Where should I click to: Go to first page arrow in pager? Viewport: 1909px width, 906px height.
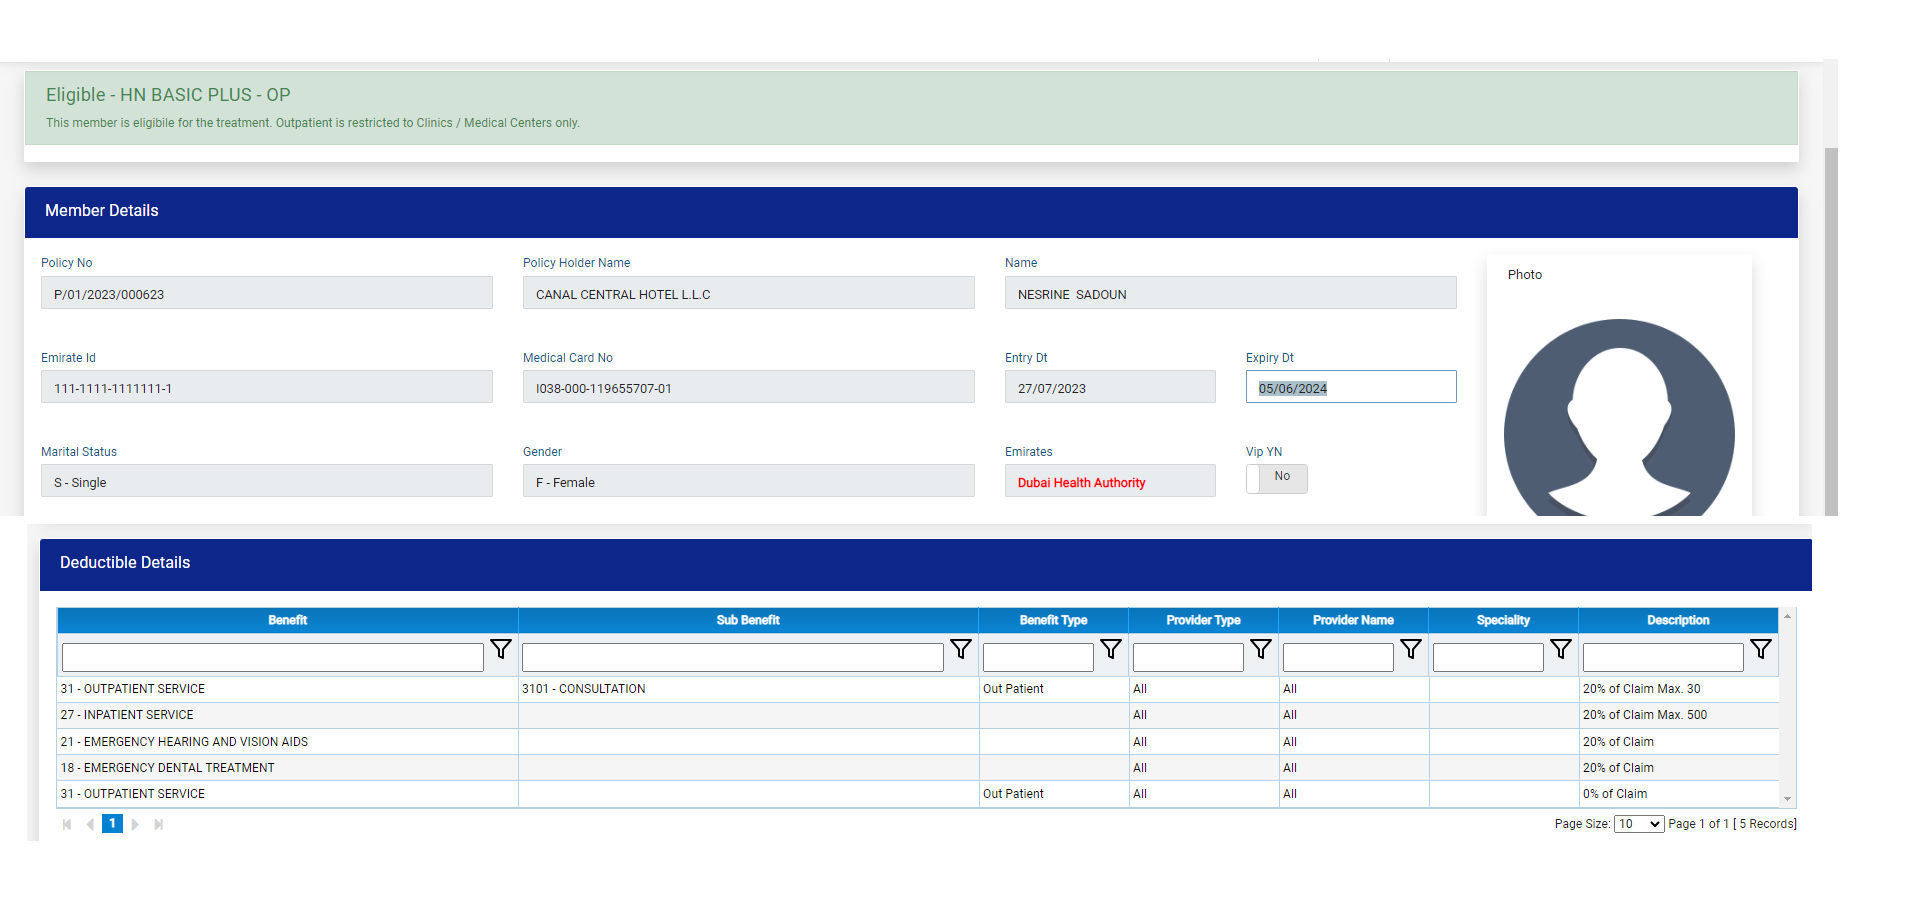click(x=67, y=824)
